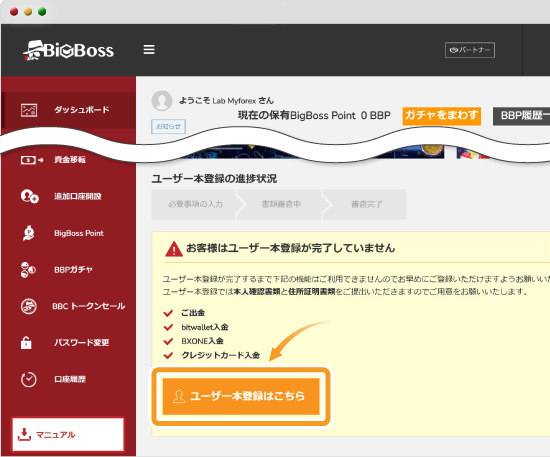Click the パートナー button
This screenshot has width=550, height=457.
point(470,50)
